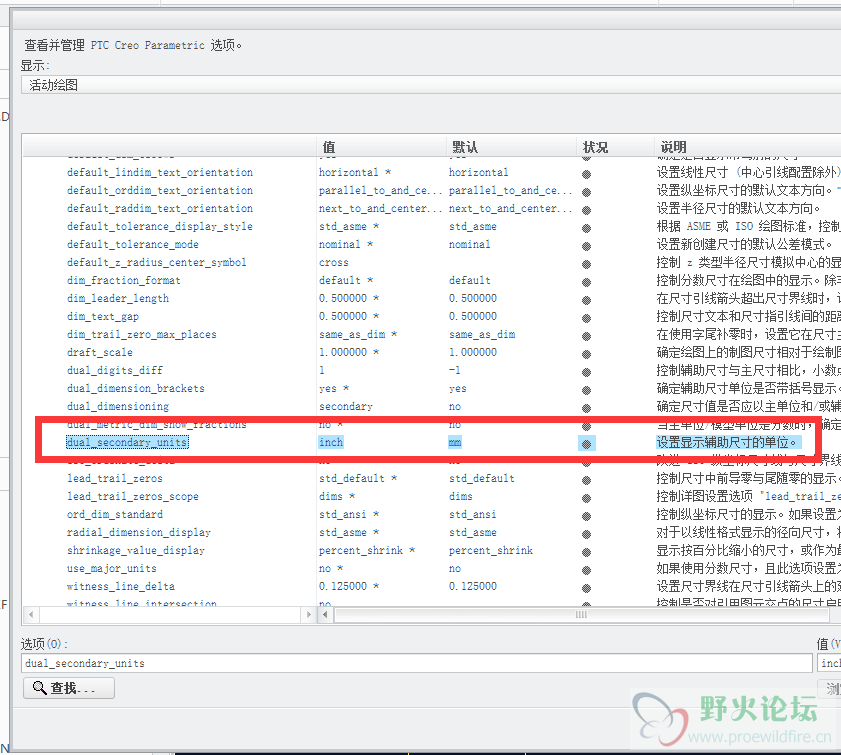Click the values horizontal scrollbar thumb
The image size is (841, 755).
pos(581,615)
